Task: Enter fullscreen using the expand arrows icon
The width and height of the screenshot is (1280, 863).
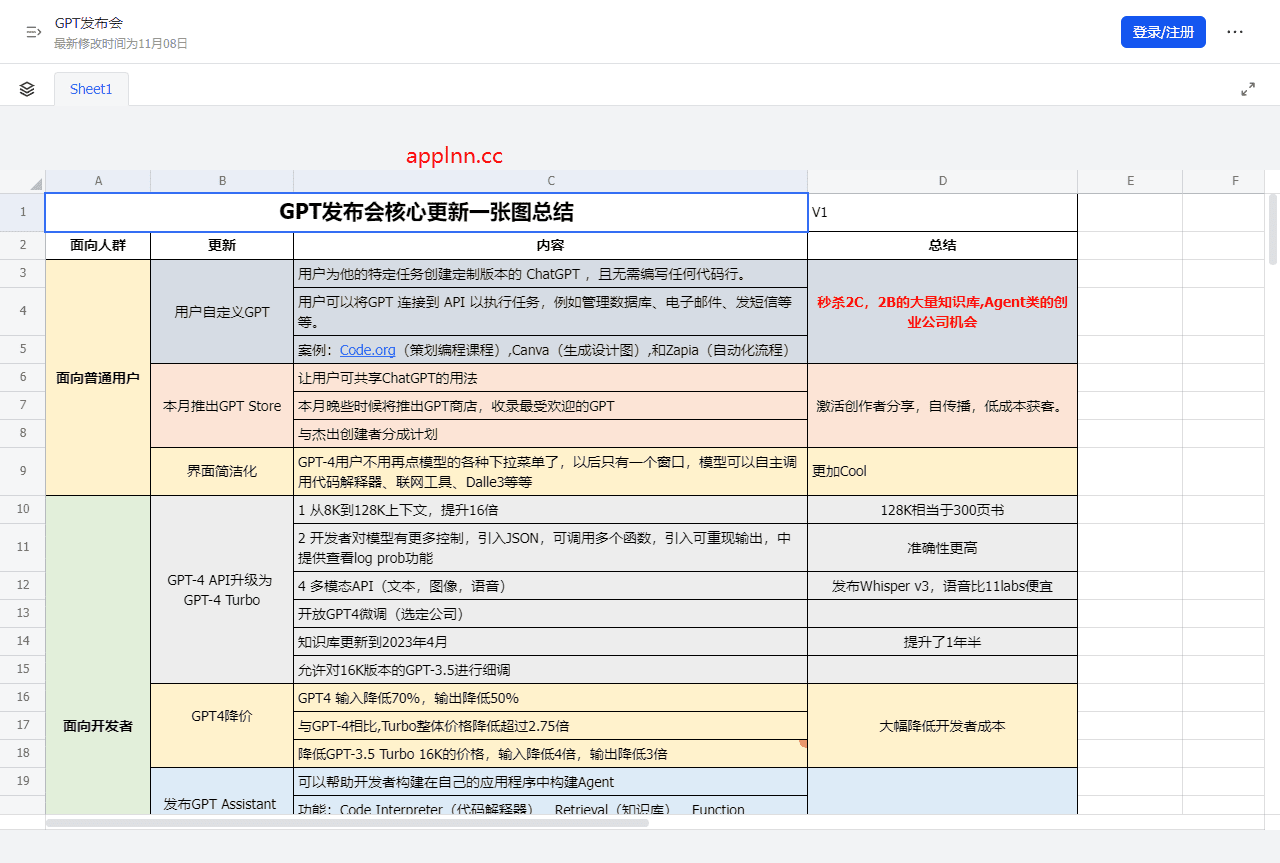Action: (x=1248, y=88)
